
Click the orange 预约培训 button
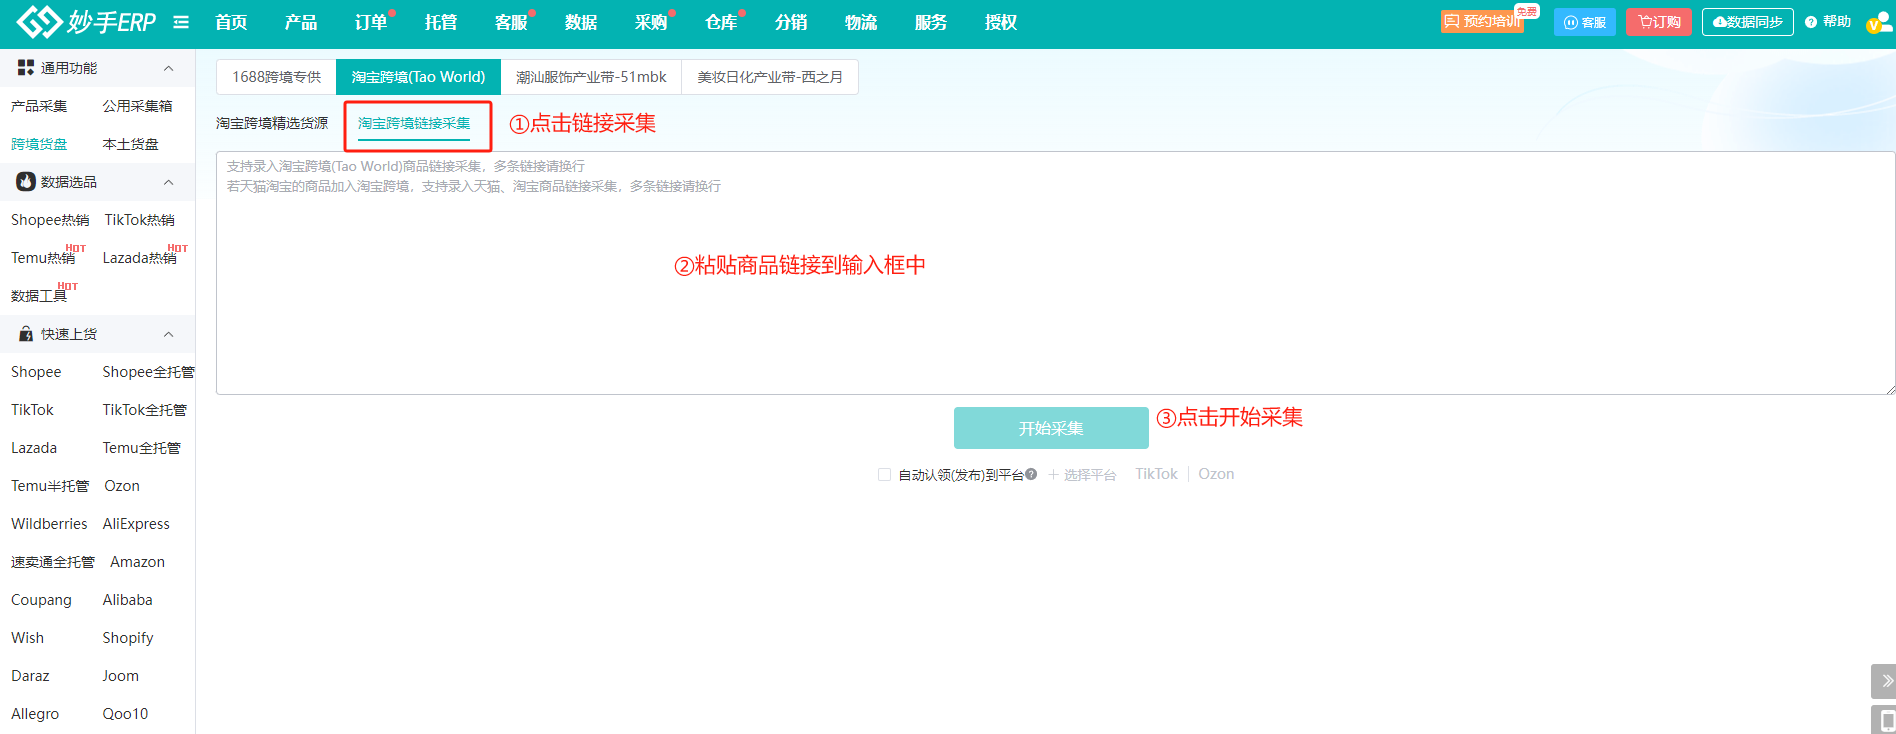(x=1482, y=22)
